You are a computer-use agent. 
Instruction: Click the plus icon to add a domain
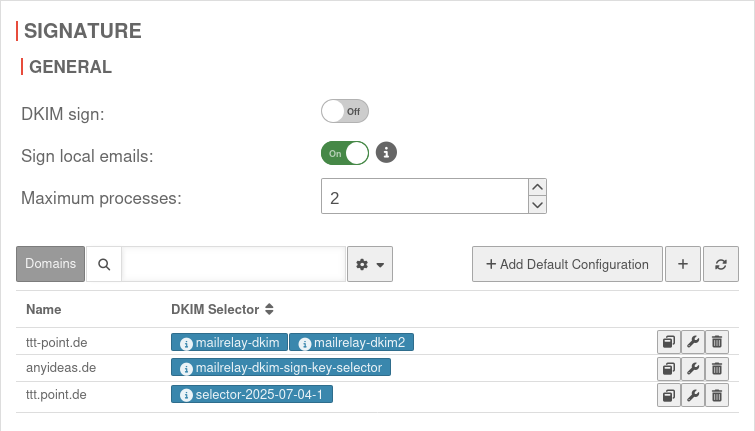point(682,264)
